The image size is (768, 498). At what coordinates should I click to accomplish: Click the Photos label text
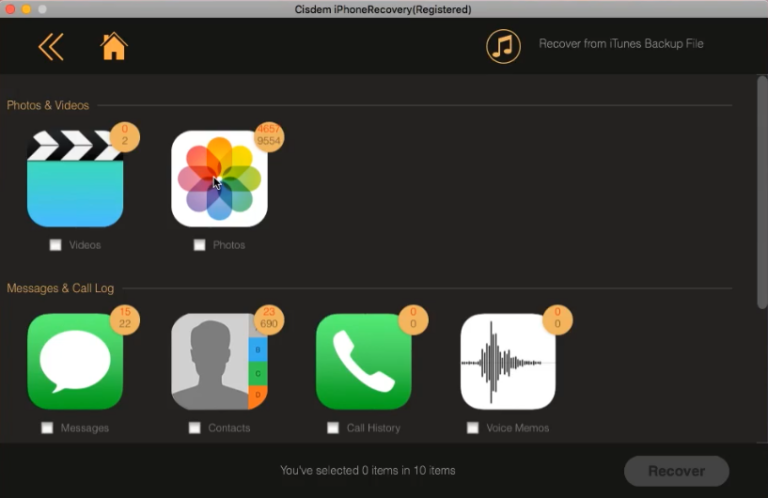click(229, 245)
